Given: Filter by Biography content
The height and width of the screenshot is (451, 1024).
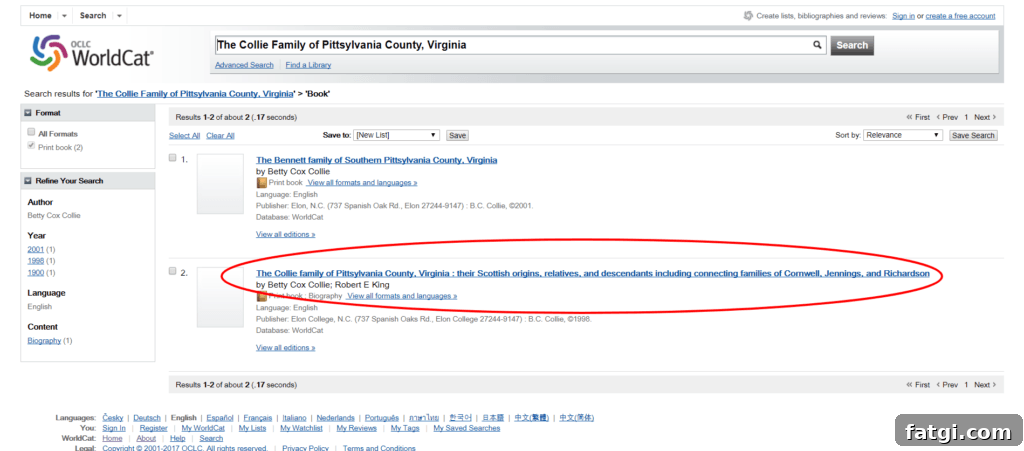Looking at the screenshot, I should click(44, 341).
